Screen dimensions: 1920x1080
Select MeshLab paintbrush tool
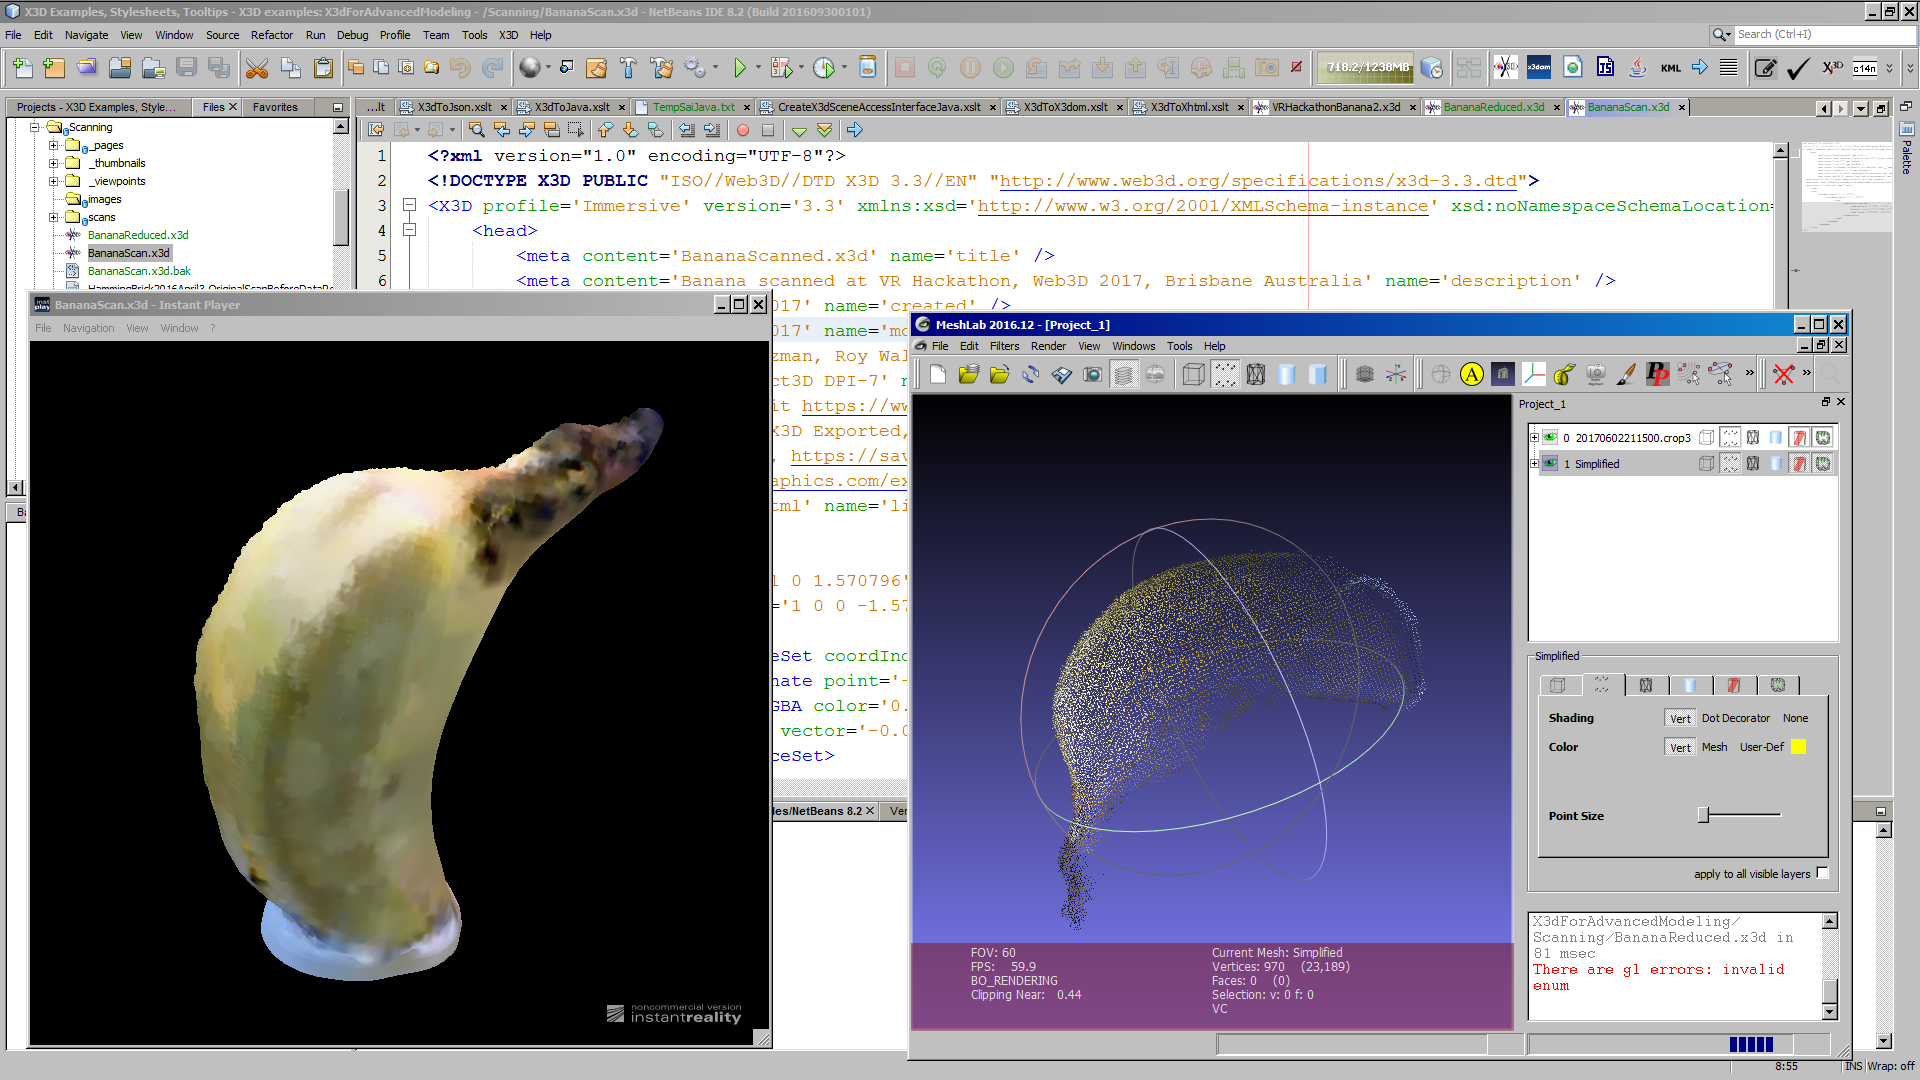pyautogui.click(x=1626, y=375)
